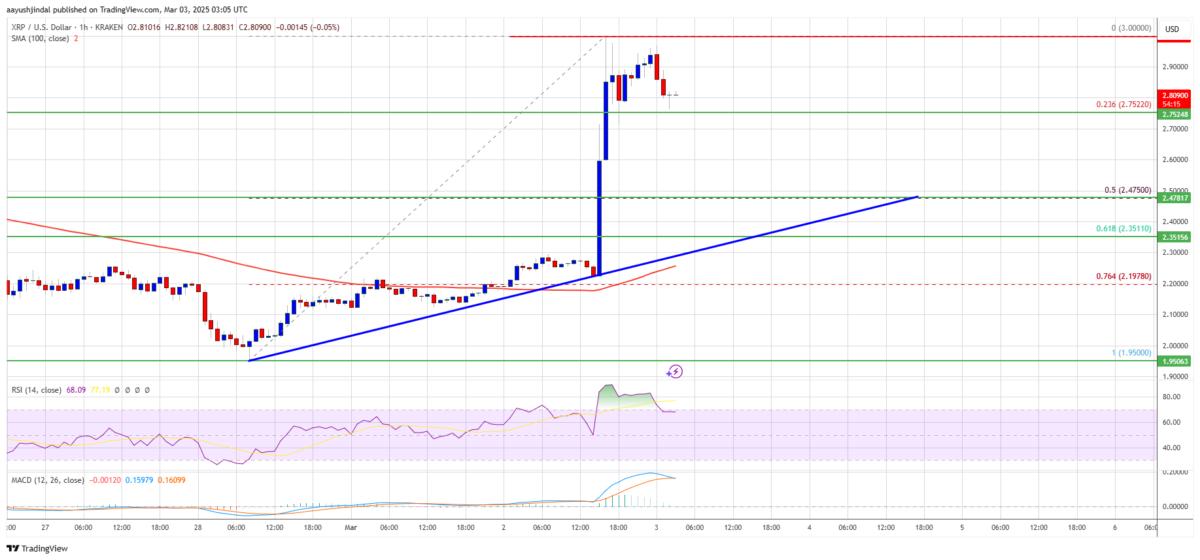The width and height of the screenshot is (1200, 560).
Task: Click the Fibonacci 0.236 (2.75220) level label
Action: 1123,103
